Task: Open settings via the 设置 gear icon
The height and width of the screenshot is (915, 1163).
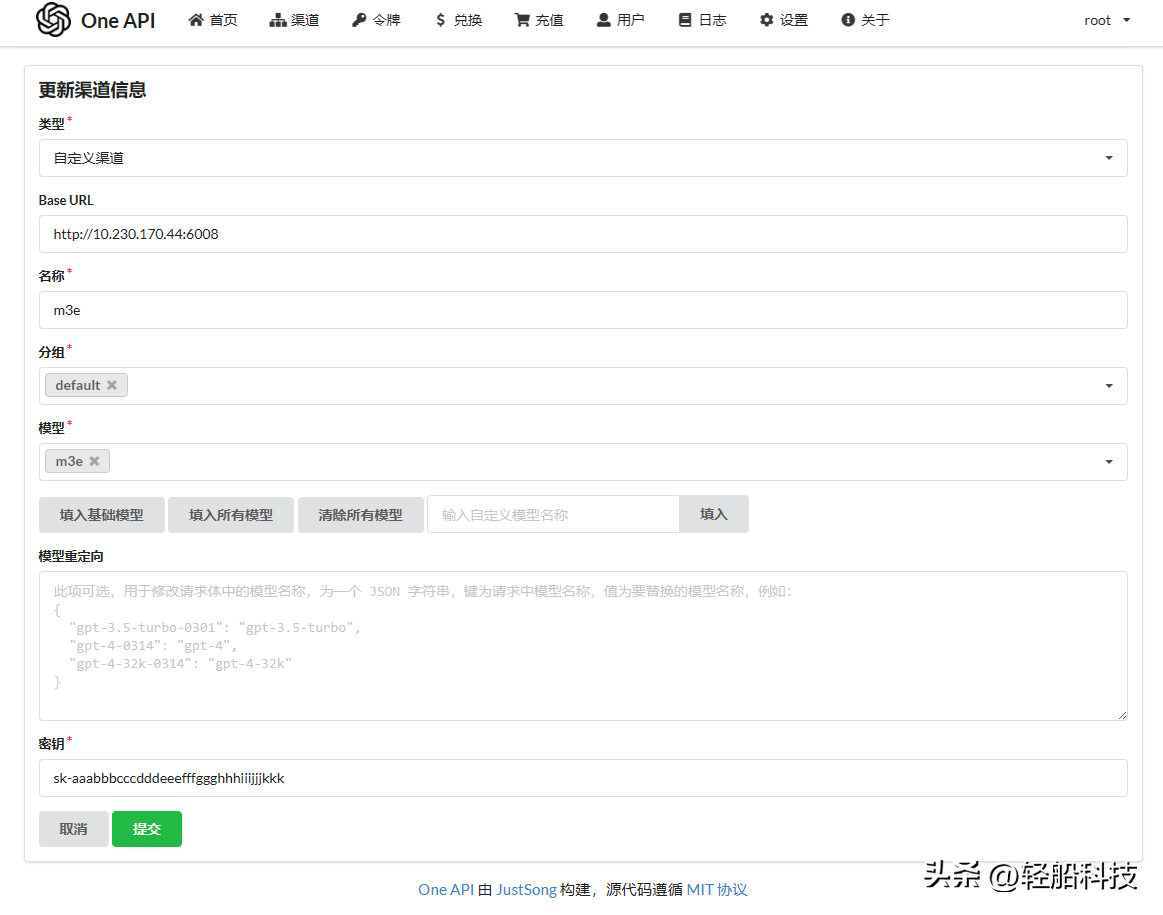Action: click(x=765, y=19)
